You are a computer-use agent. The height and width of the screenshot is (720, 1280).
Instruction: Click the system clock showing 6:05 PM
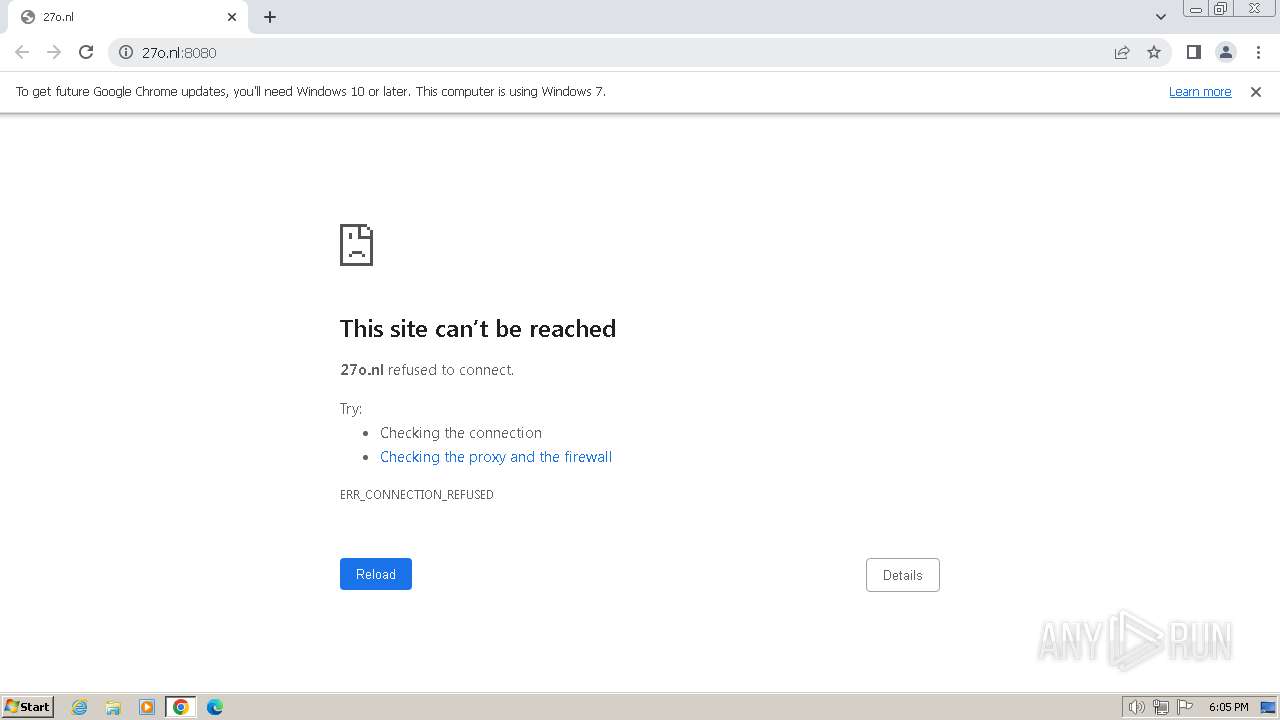pos(1228,707)
